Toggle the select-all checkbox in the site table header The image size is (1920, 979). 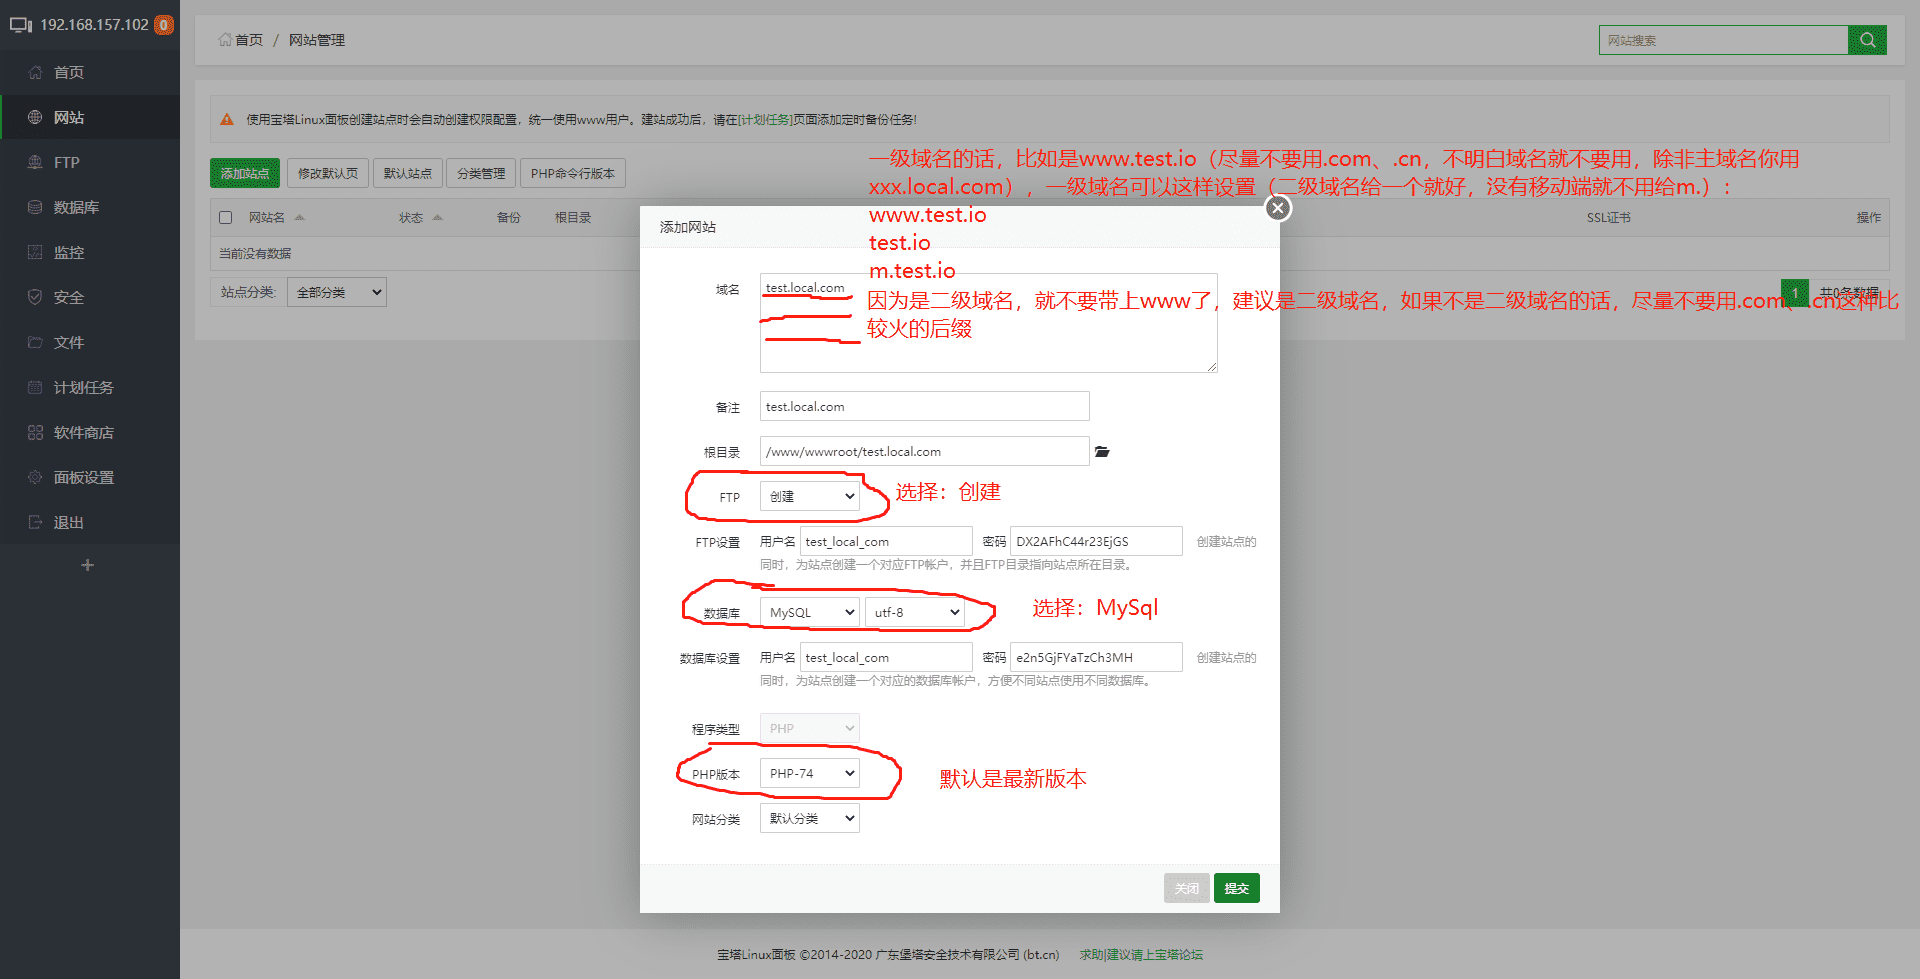pyautogui.click(x=226, y=217)
